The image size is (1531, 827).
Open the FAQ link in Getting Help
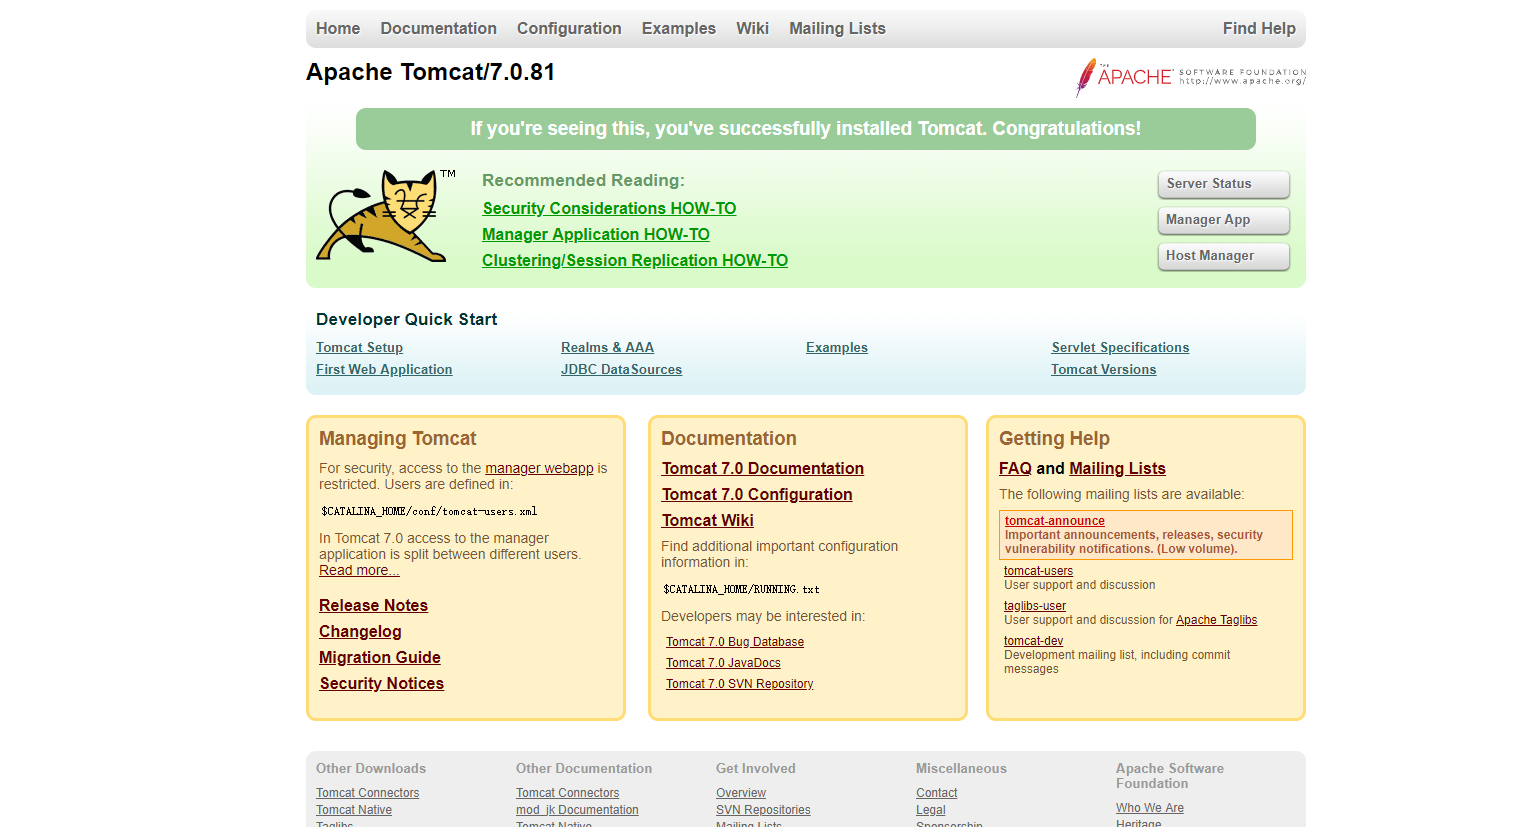pyautogui.click(x=1015, y=468)
